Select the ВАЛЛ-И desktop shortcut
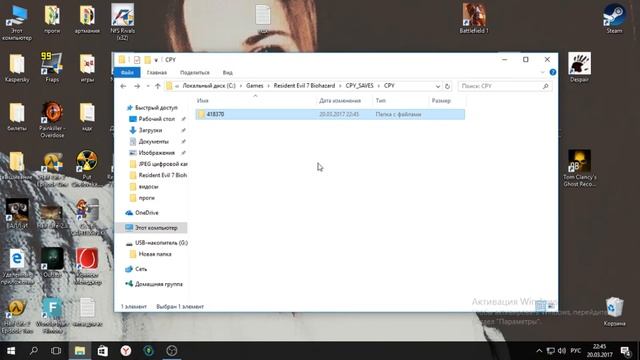Screen dimensions: 640x360 click(17, 214)
